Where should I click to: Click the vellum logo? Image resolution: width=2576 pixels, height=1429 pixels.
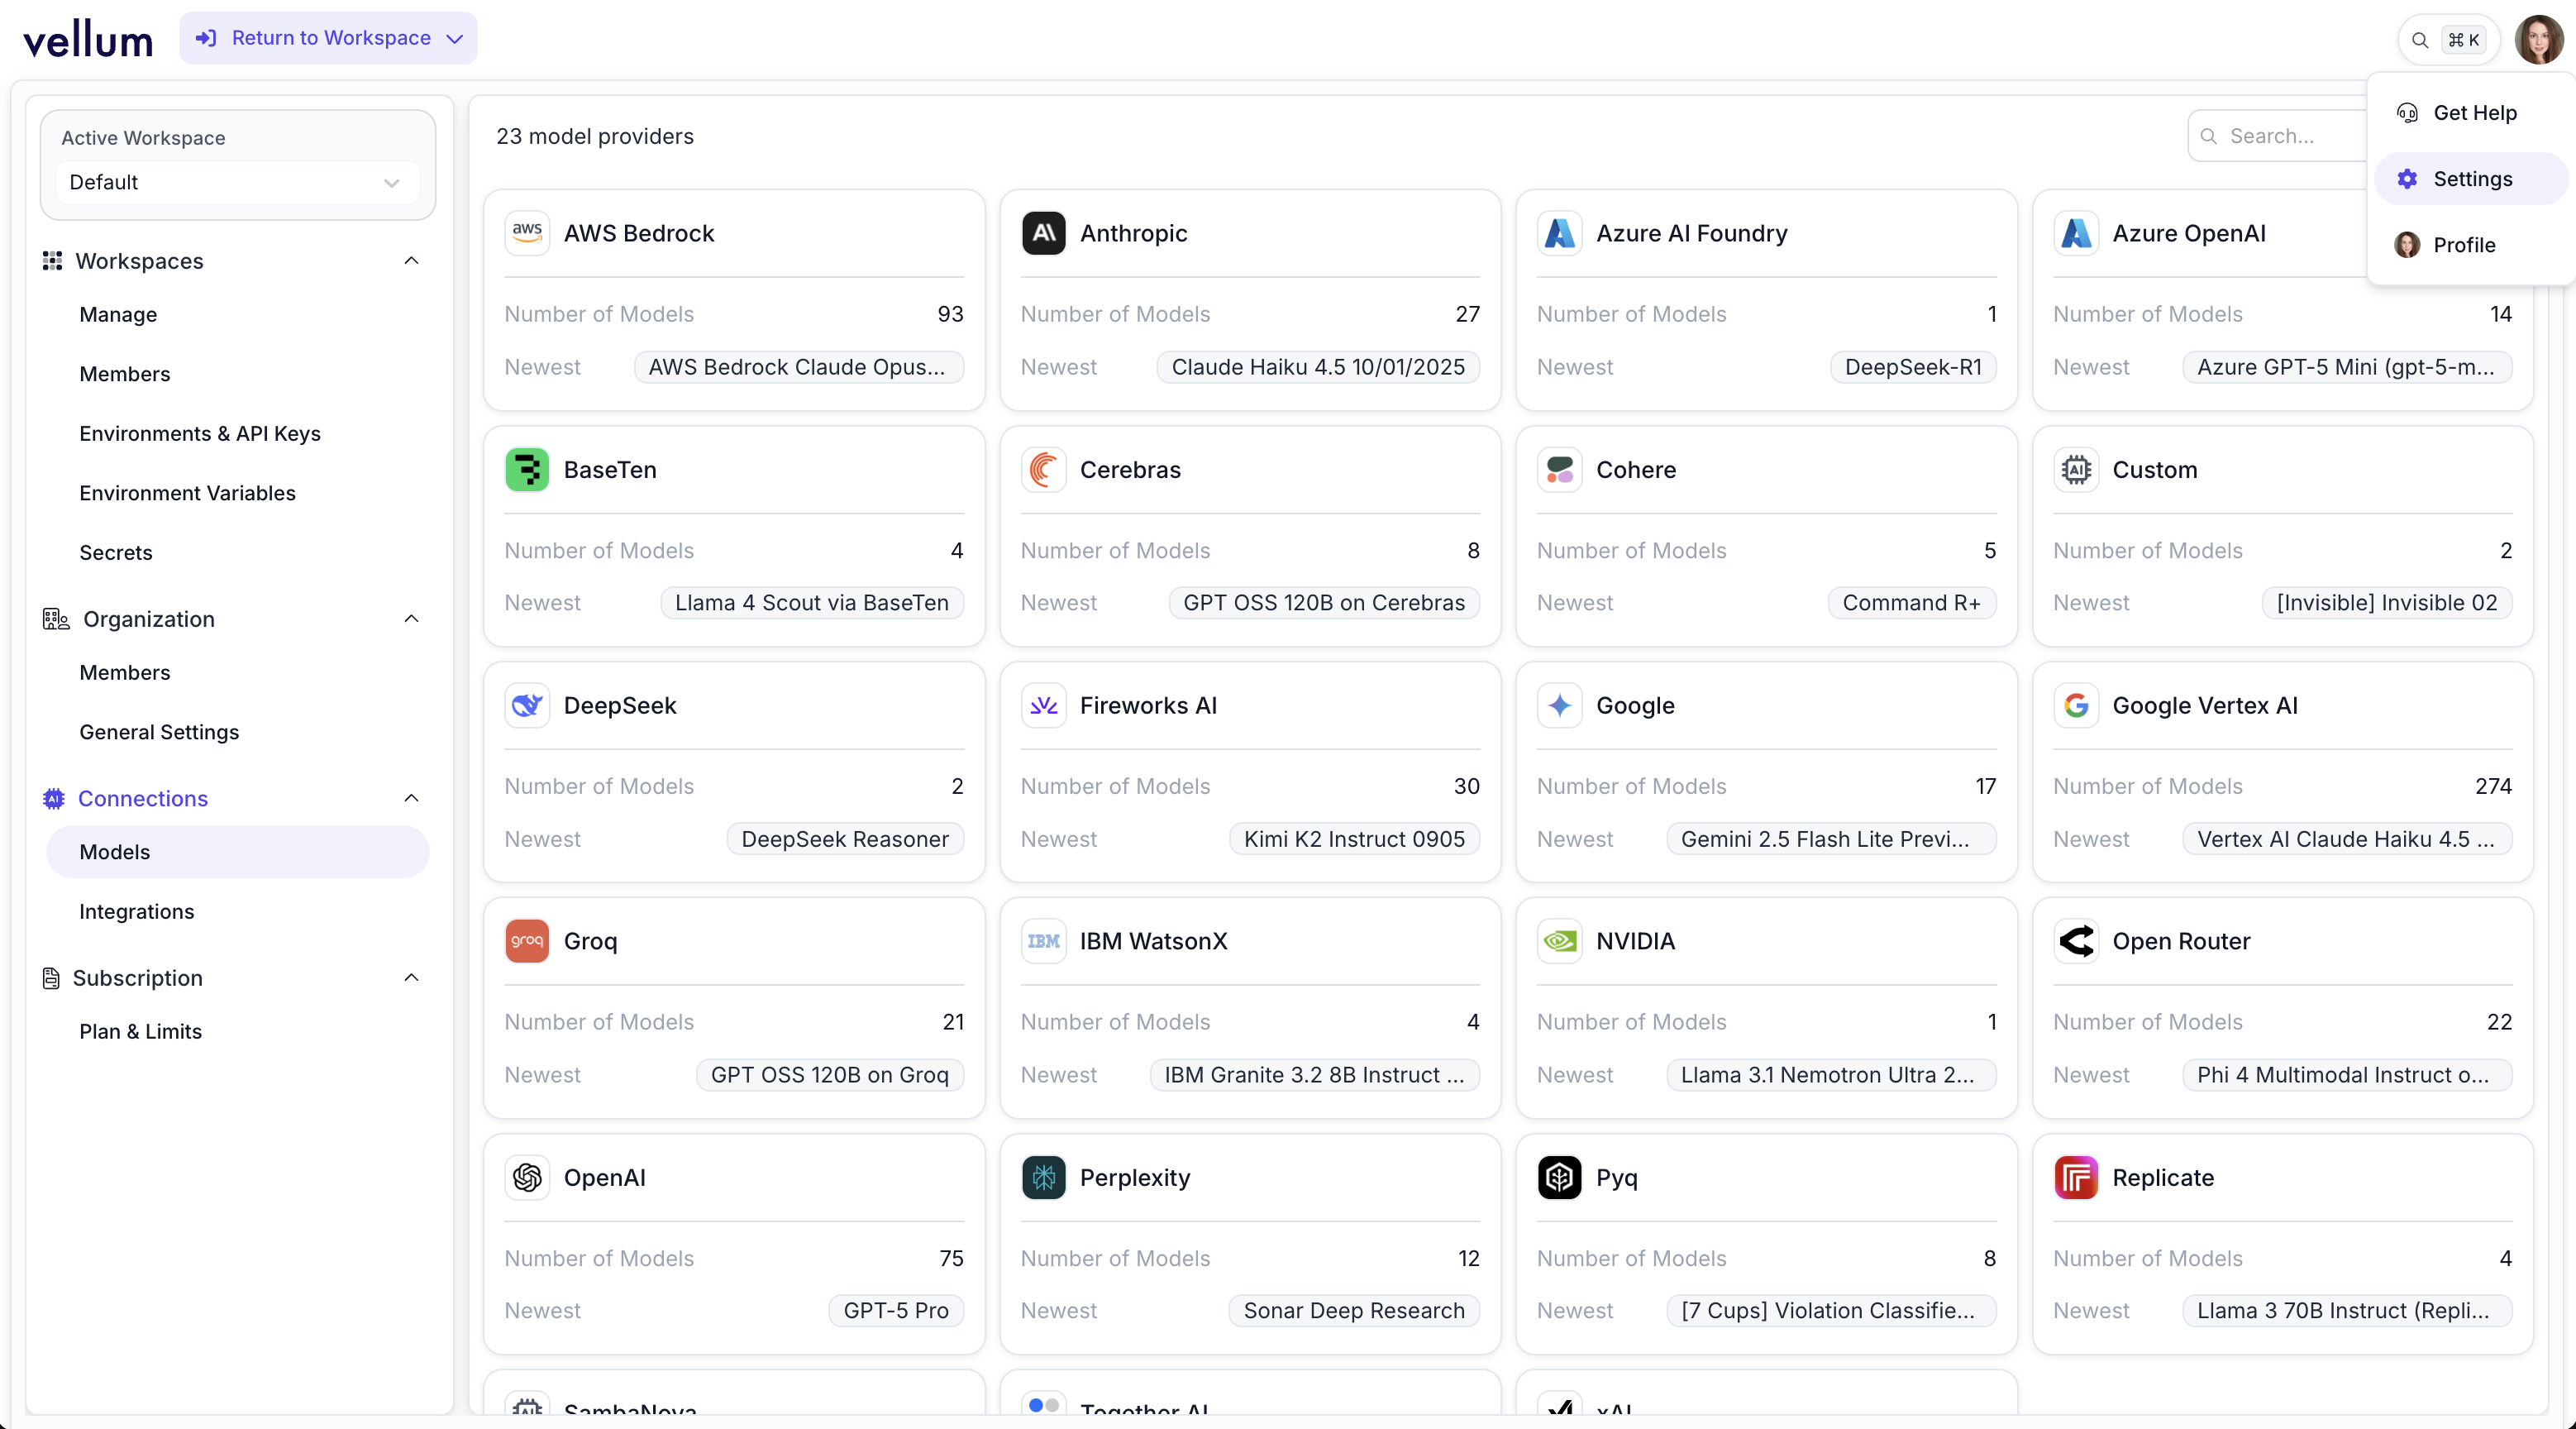(87, 37)
